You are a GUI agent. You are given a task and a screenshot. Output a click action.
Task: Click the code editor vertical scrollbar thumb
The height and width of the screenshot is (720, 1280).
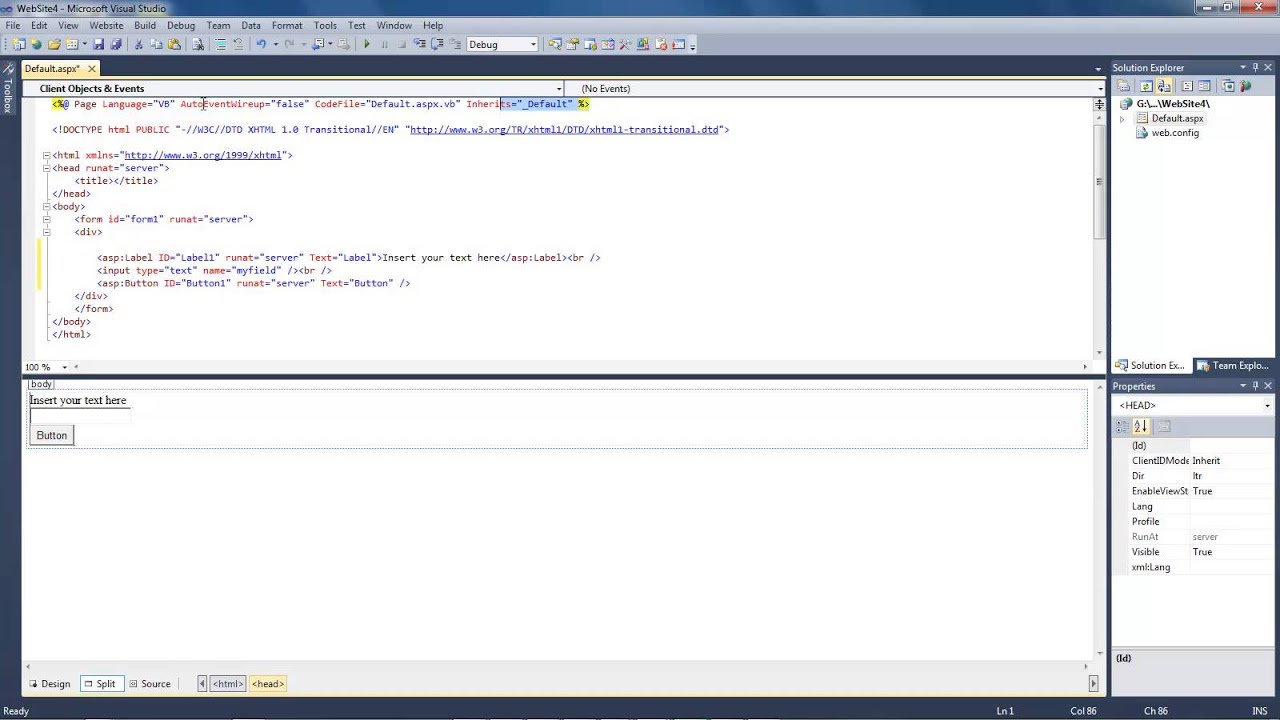1099,181
